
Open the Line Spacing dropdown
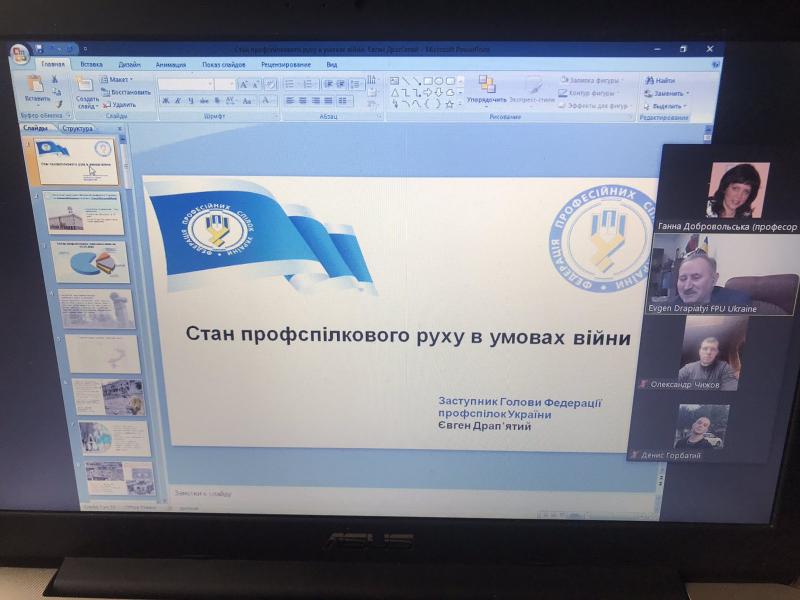[x=357, y=84]
